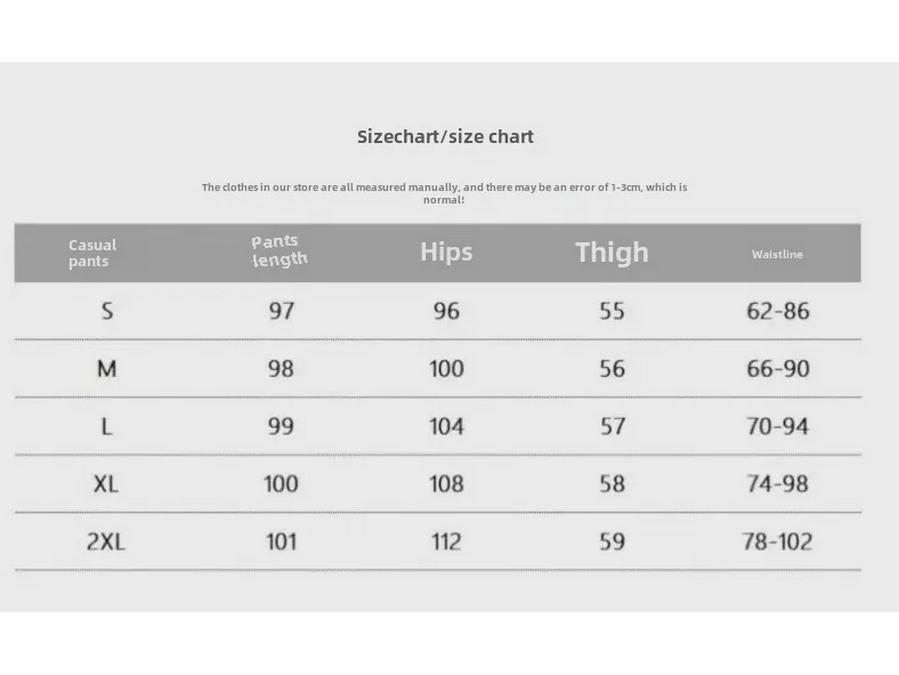
Task: Click pants length 100 in XL row
Action: tap(281, 484)
